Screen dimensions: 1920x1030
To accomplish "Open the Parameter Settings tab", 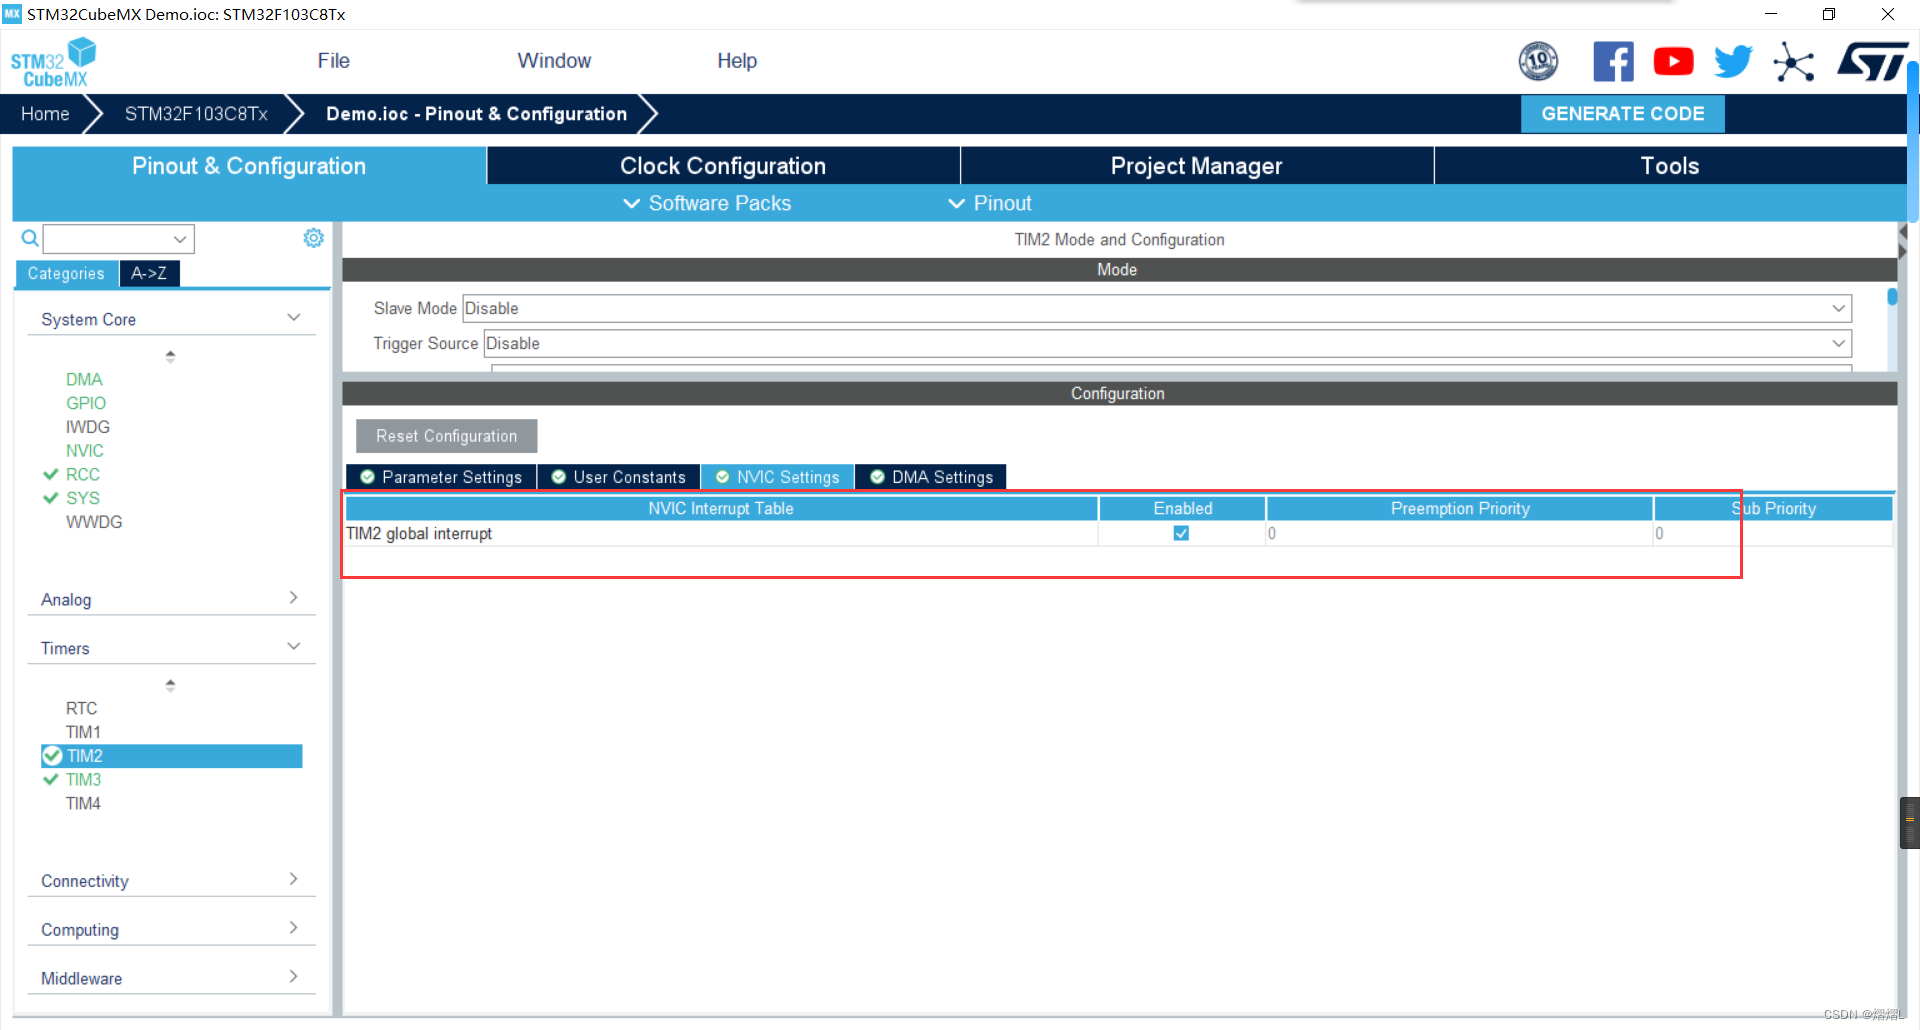I will coord(441,477).
